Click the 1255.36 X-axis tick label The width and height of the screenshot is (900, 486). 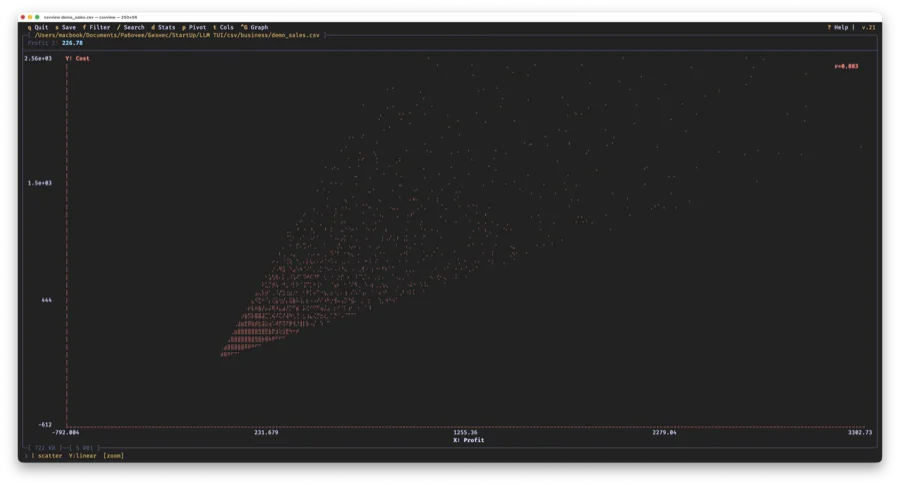click(x=465, y=432)
